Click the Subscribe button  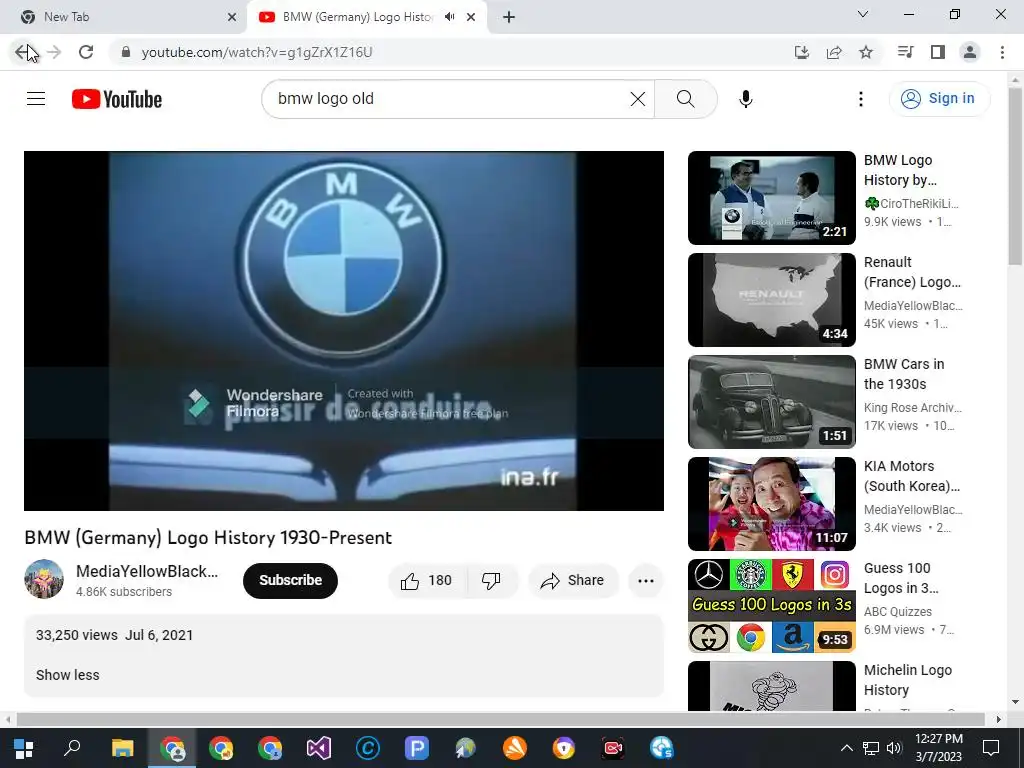pos(290,581)
